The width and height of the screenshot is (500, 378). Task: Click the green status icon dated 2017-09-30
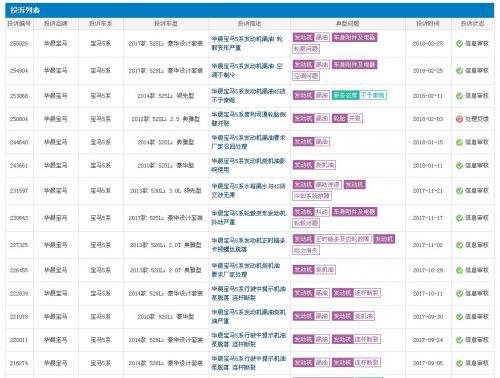click(459, 317)
